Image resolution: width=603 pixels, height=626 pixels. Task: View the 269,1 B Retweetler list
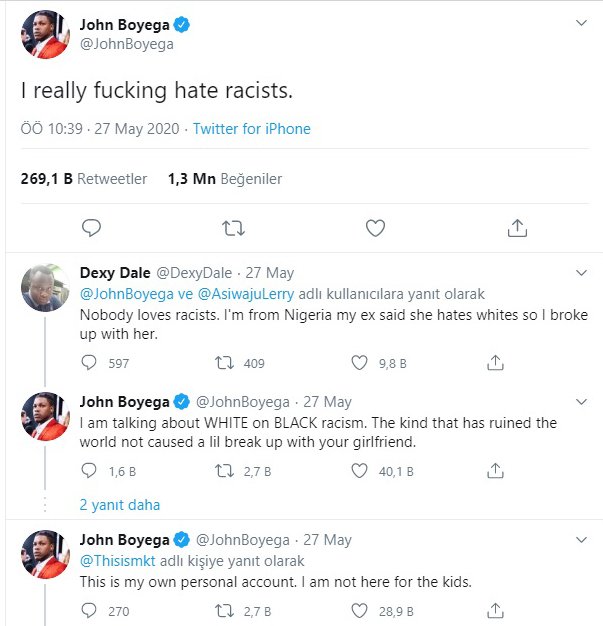coord(84,179)
